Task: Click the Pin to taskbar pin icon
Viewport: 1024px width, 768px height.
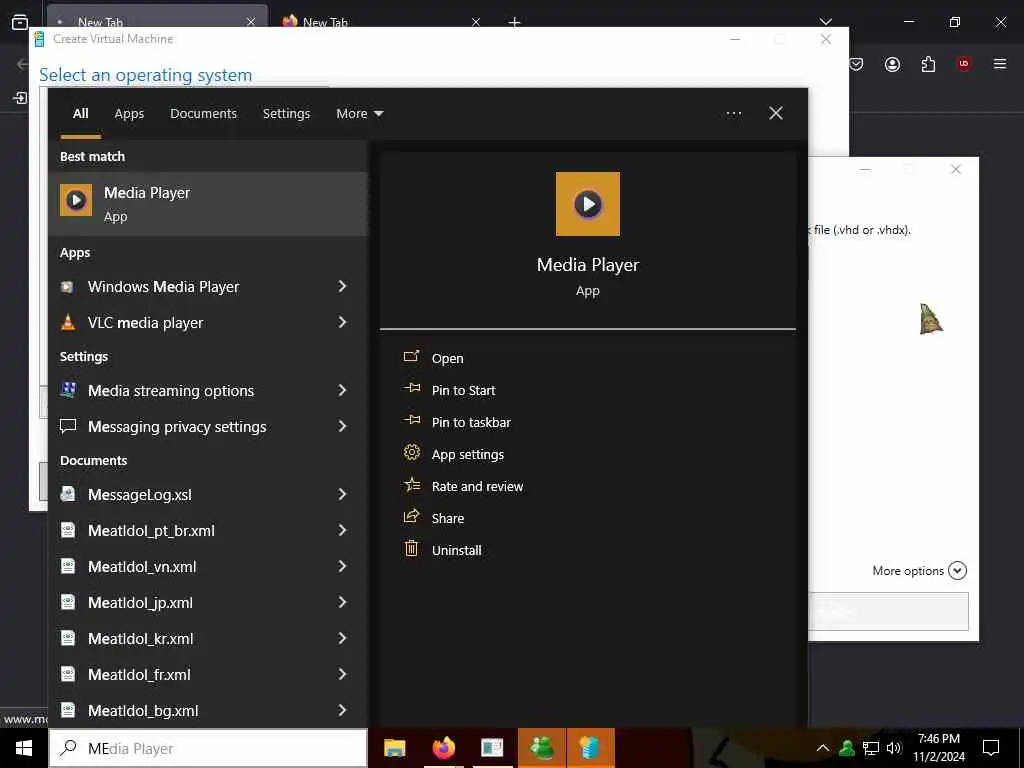Action: [411, 421]
